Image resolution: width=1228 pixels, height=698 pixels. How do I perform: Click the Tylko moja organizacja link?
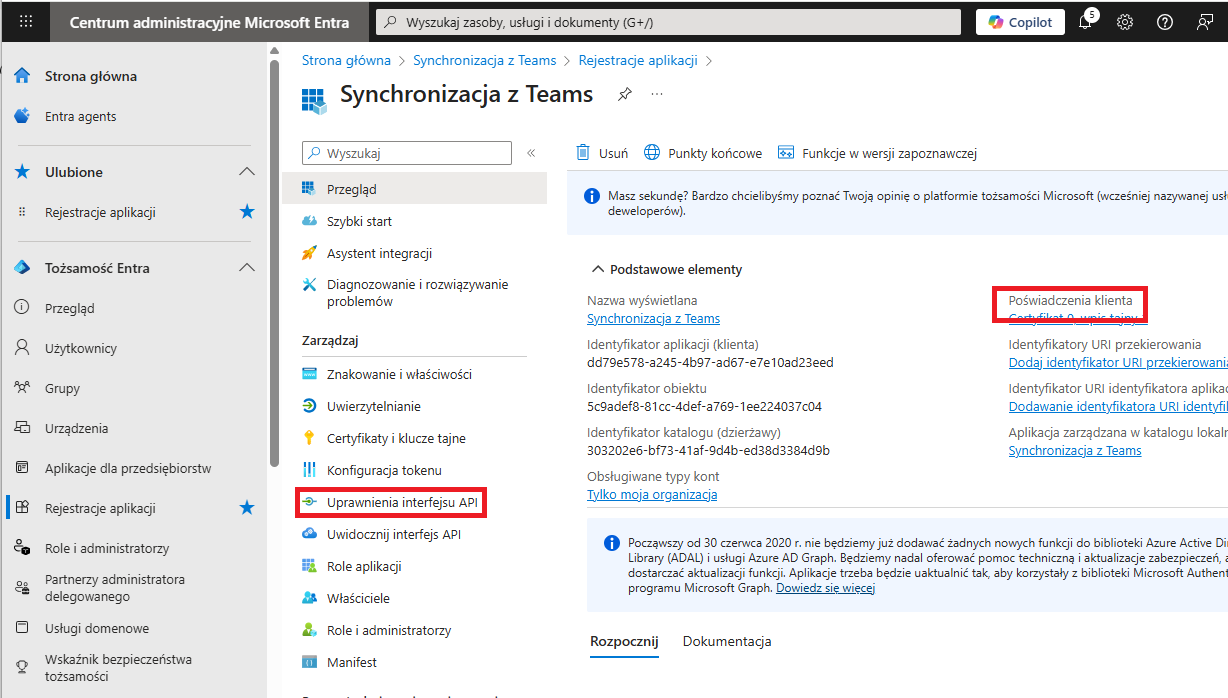click(x=652, y=495)
